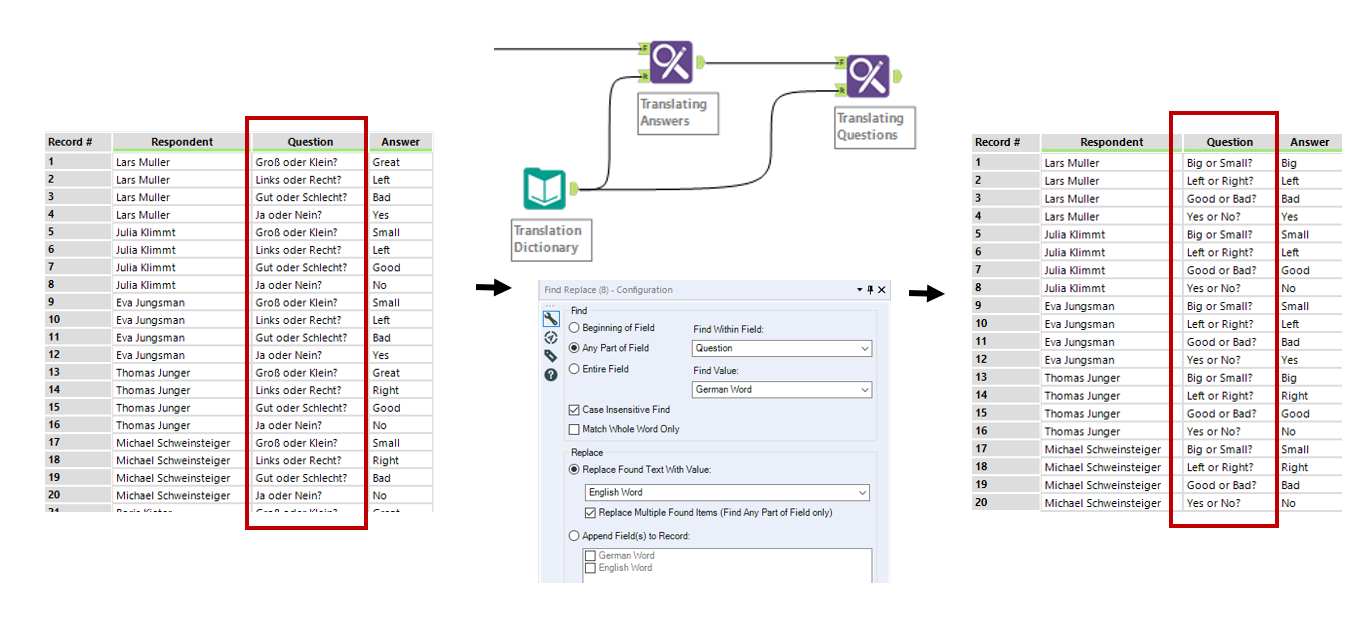The height and width of the screenshot is (617, 1368).
Task: Select the Translating Answers Find Replace tool
Action: pyautogui.click(x=670, y=64)
